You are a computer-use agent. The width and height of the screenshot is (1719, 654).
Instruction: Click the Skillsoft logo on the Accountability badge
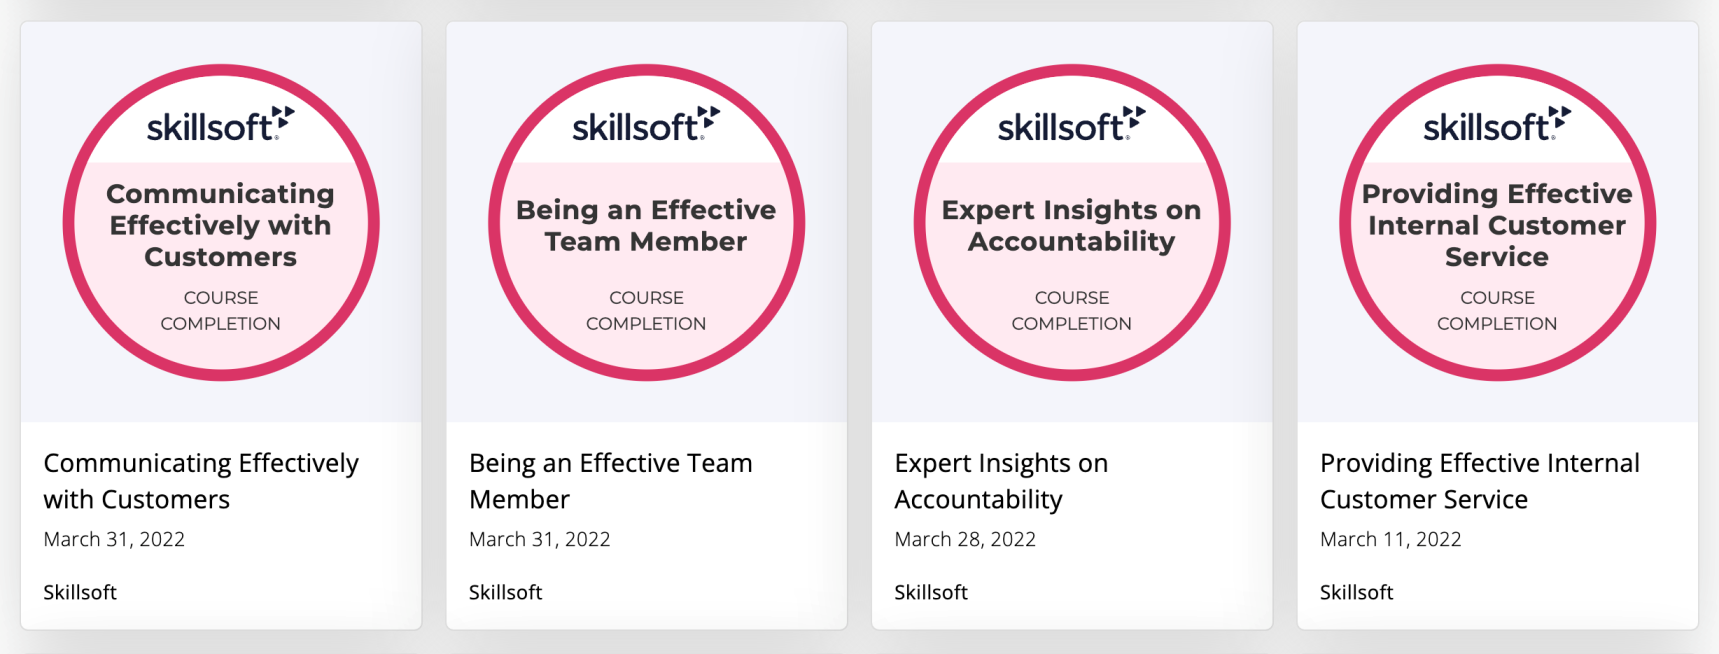pyautogui.click(x=1071, y=125)
